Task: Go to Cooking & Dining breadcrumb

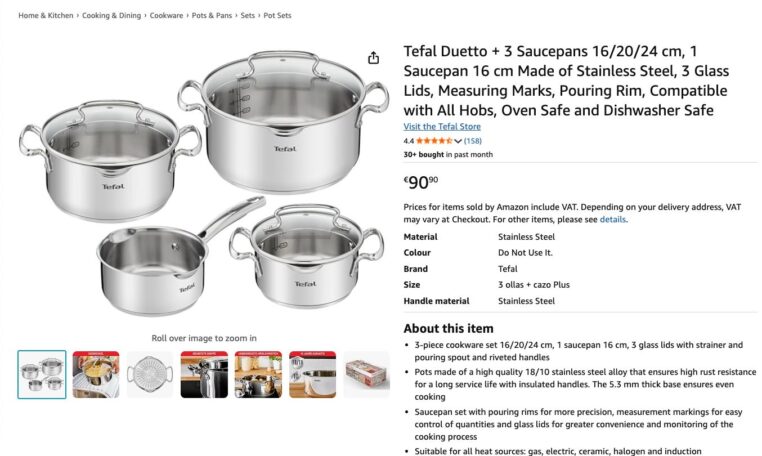Action: 111,16
